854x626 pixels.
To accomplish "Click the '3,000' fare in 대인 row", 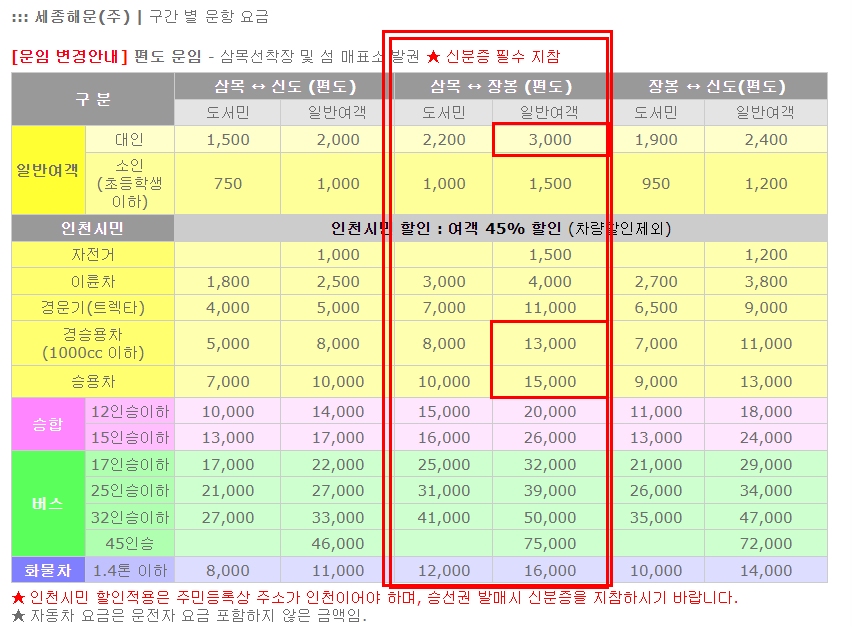I will pos(550,139).
